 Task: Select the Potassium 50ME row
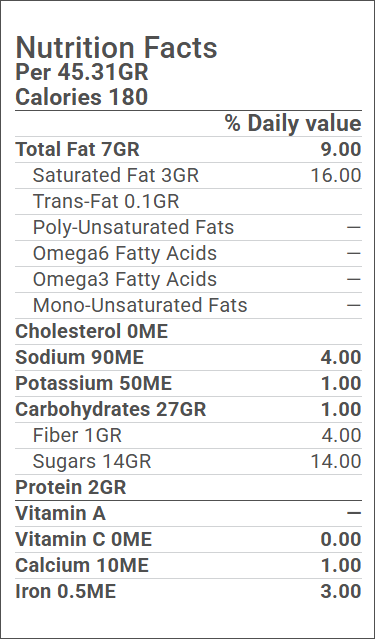(x=188, y=384)
